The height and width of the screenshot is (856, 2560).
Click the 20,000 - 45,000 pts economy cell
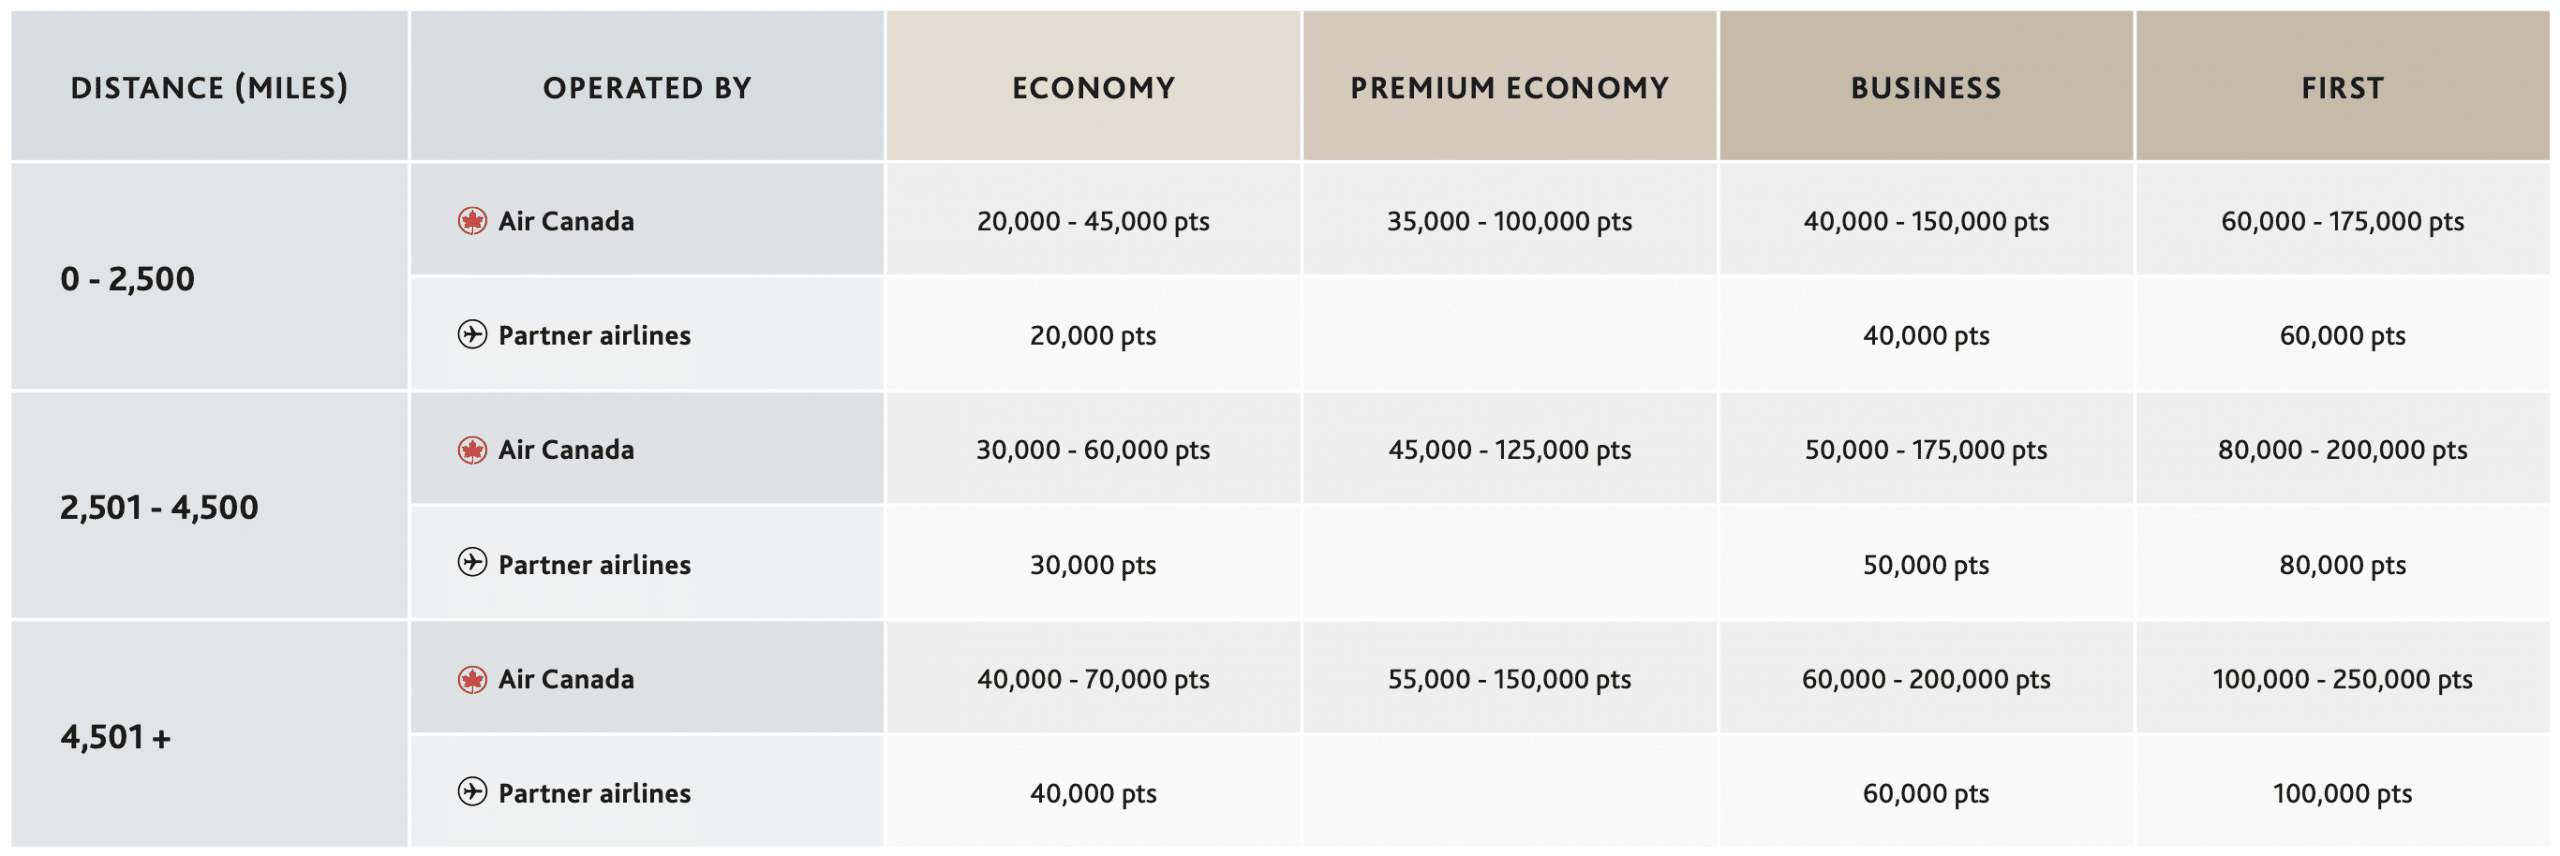click(x=1093, y=220)
